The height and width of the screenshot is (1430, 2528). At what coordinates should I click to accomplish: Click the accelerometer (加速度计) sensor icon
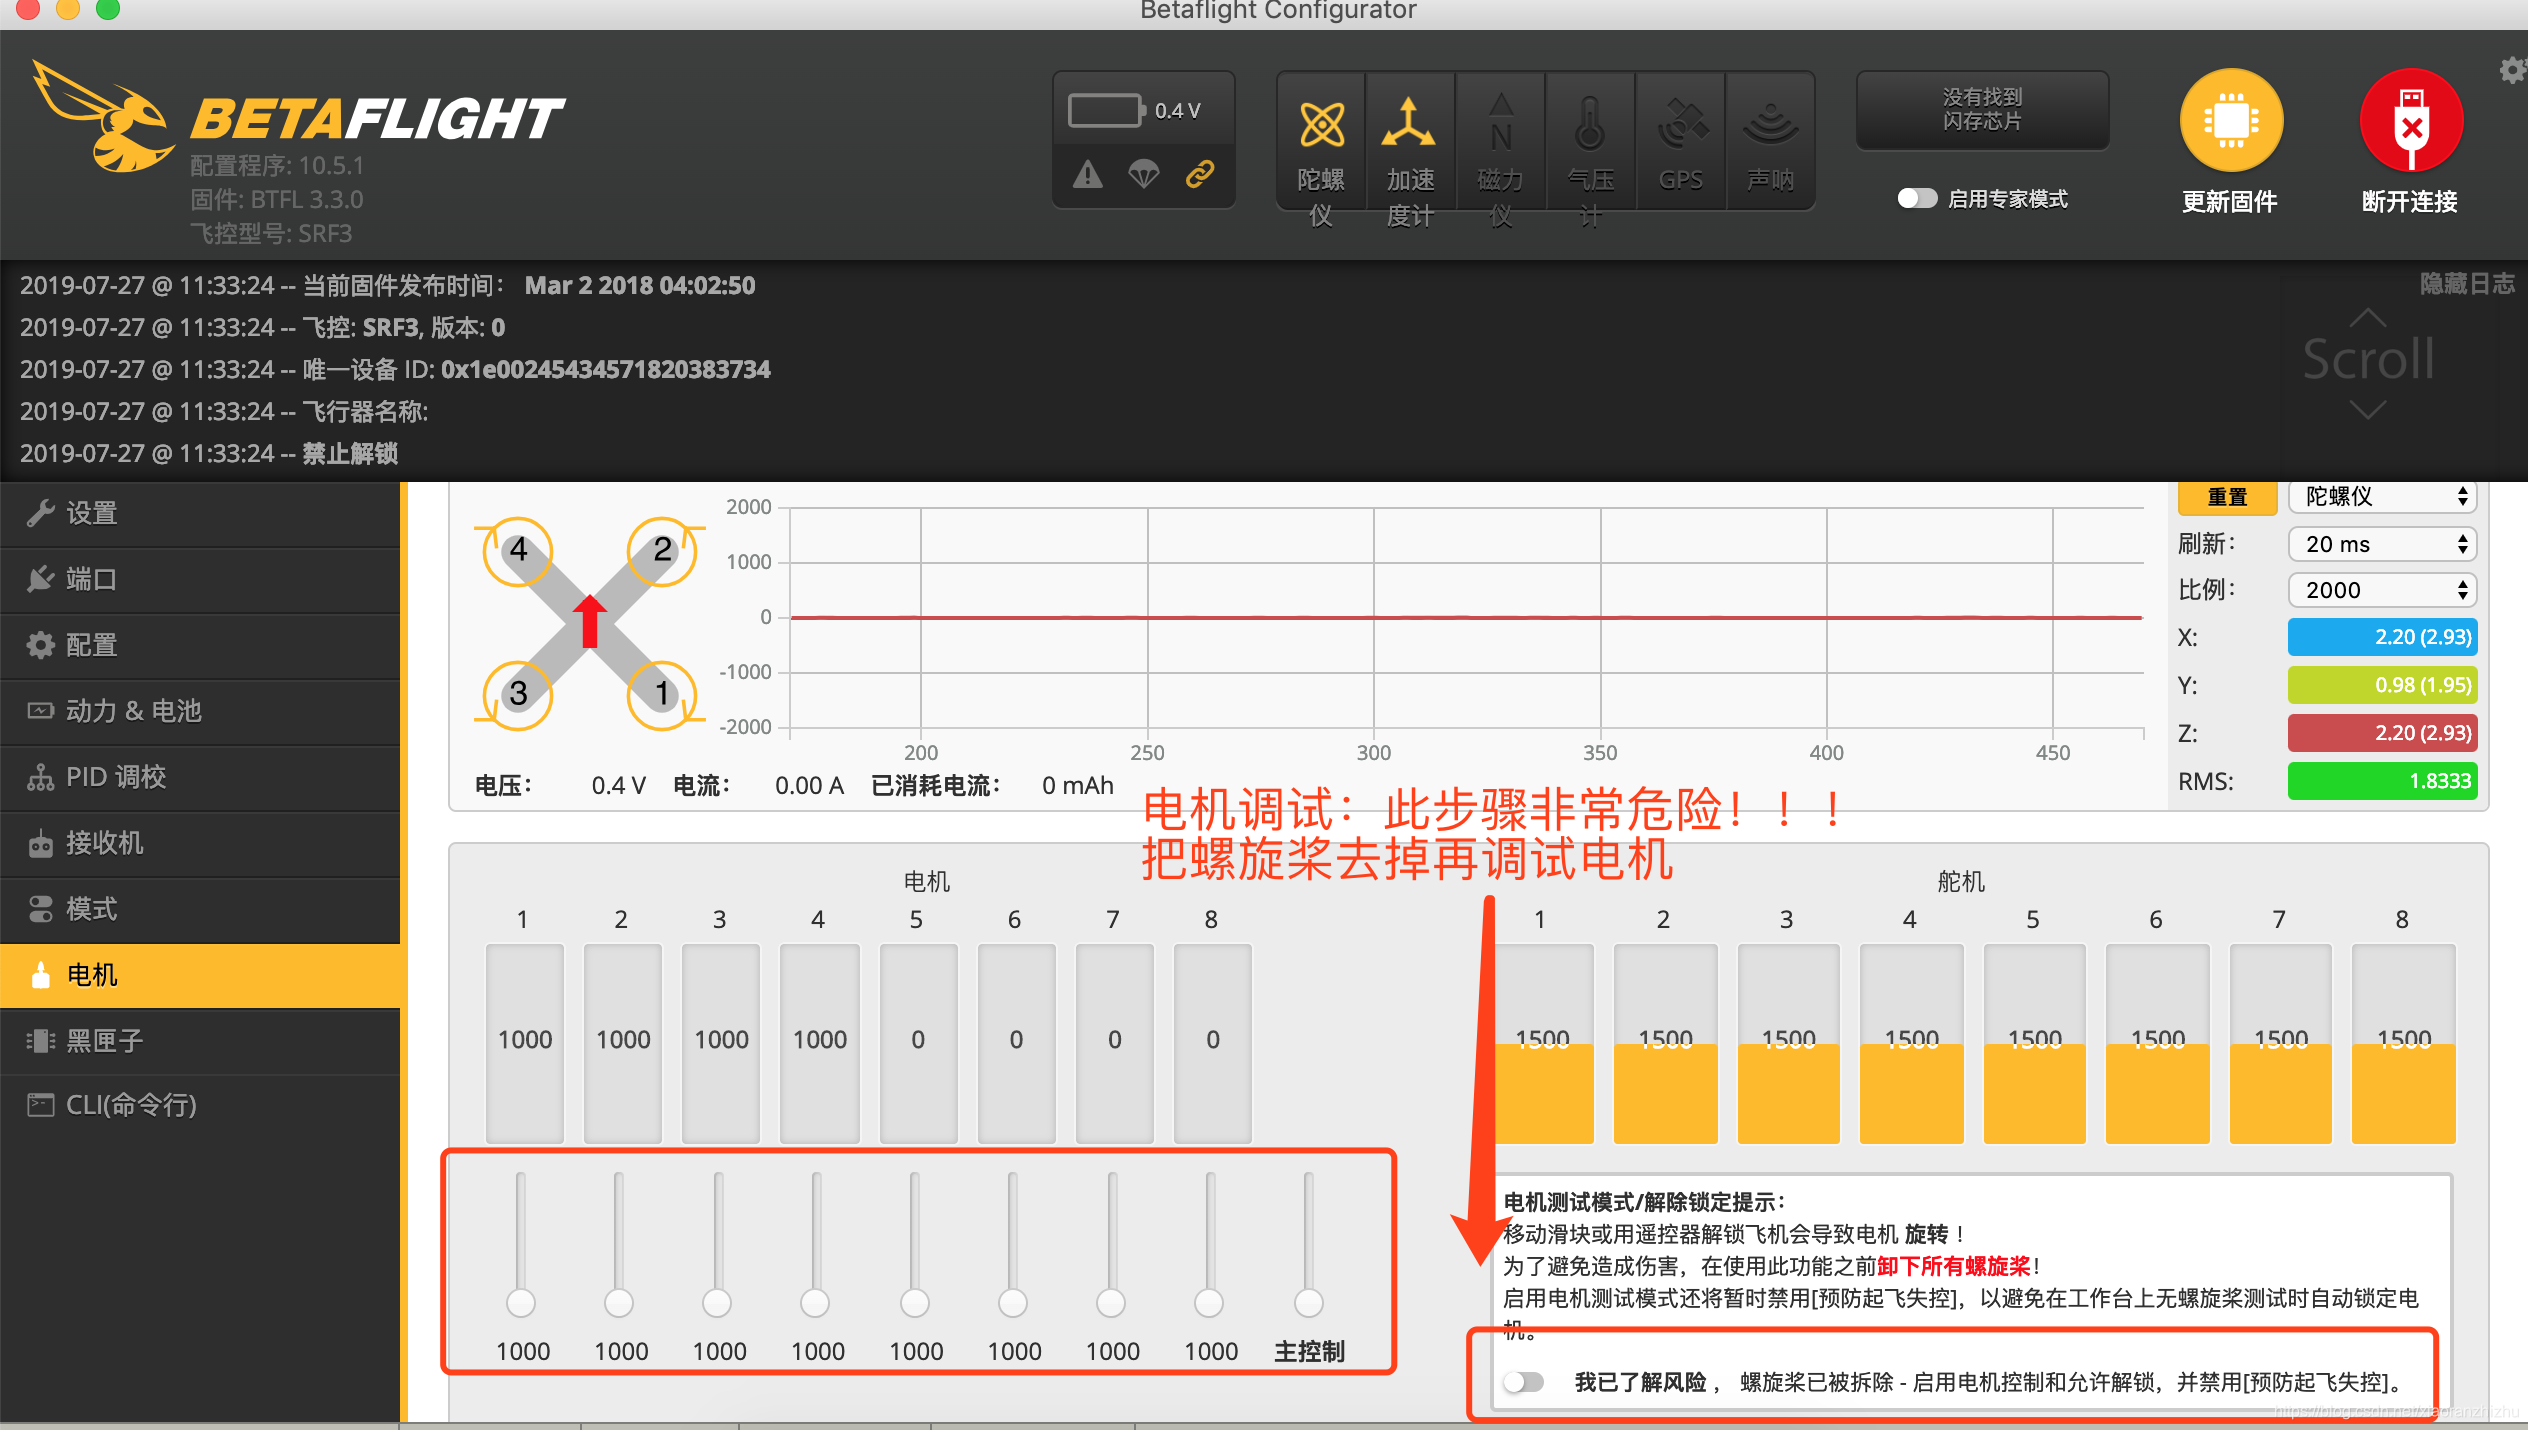click(x=1409, y=126)
